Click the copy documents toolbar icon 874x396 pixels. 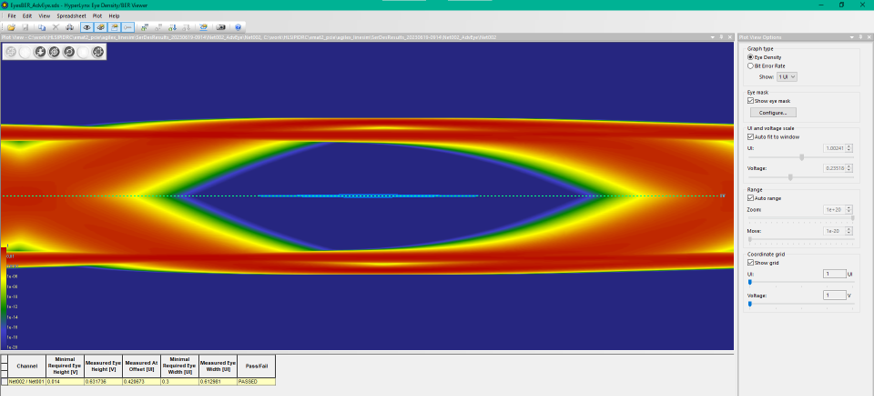[42, 27]
